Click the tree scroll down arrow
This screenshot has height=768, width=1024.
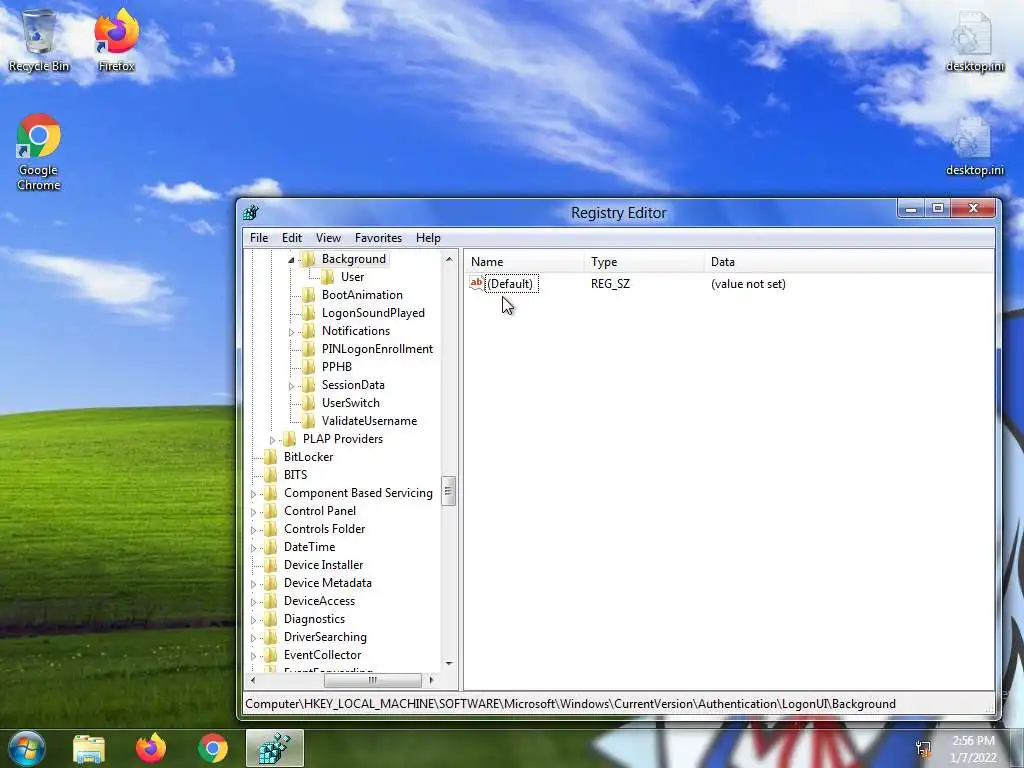(449, 664)
